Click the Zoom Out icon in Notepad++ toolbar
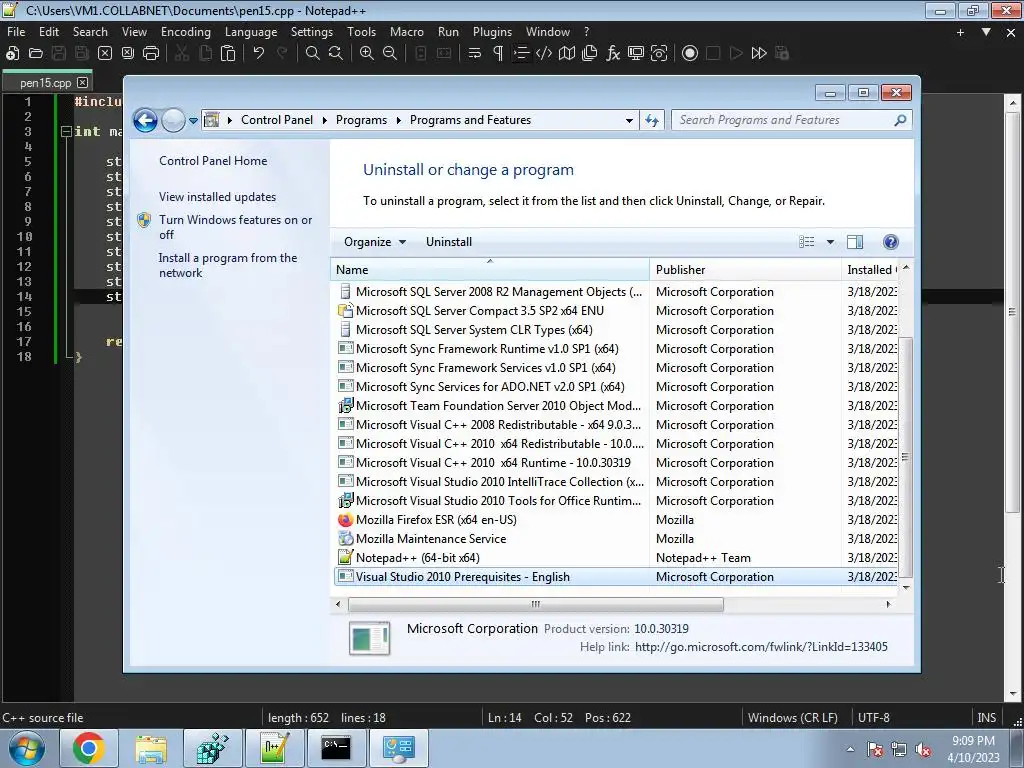The height and width of the screenshot is (768, 1024). 390,54
